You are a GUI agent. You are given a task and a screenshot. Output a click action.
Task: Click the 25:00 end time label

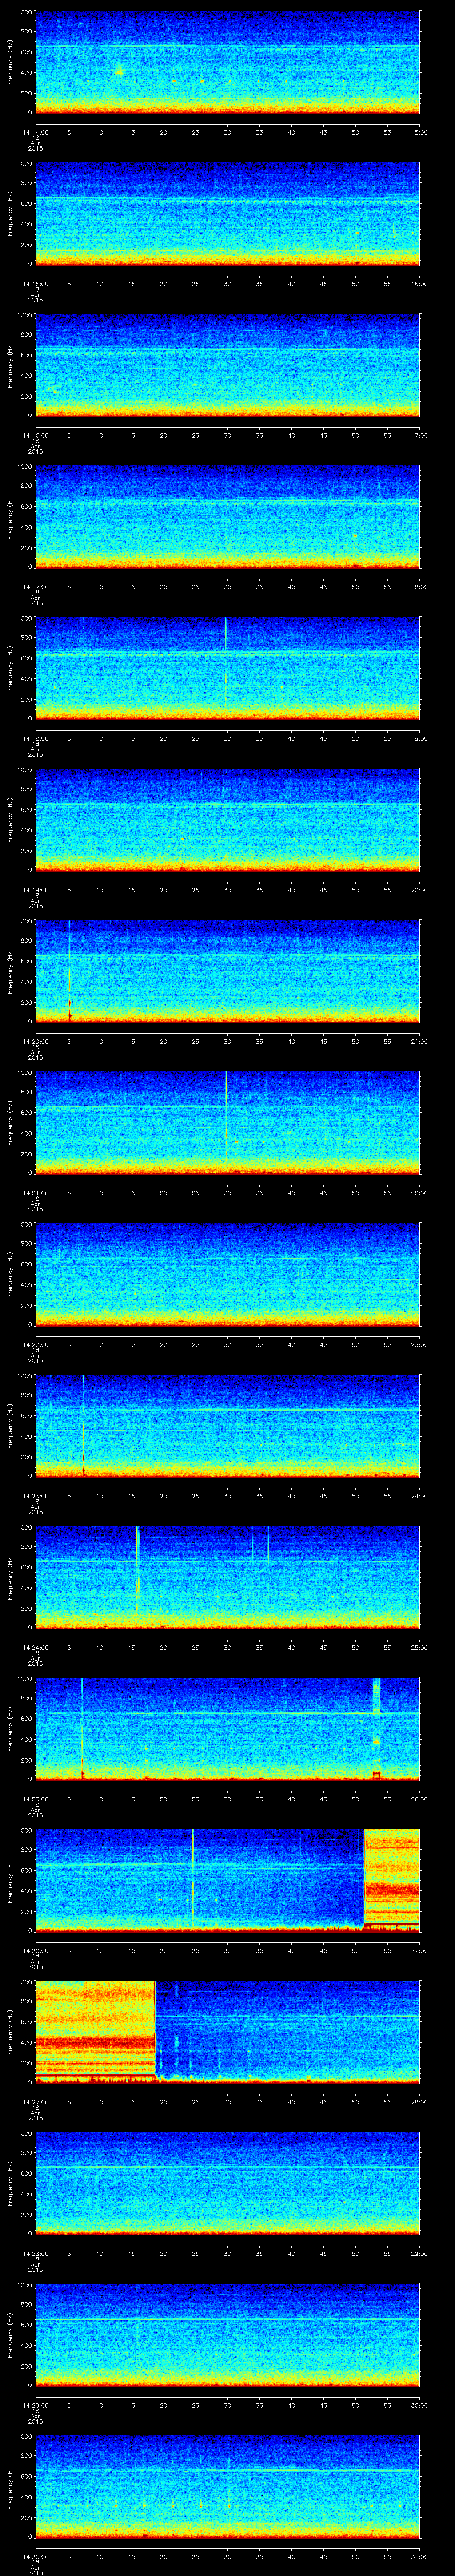click(x=420, y=1647)
